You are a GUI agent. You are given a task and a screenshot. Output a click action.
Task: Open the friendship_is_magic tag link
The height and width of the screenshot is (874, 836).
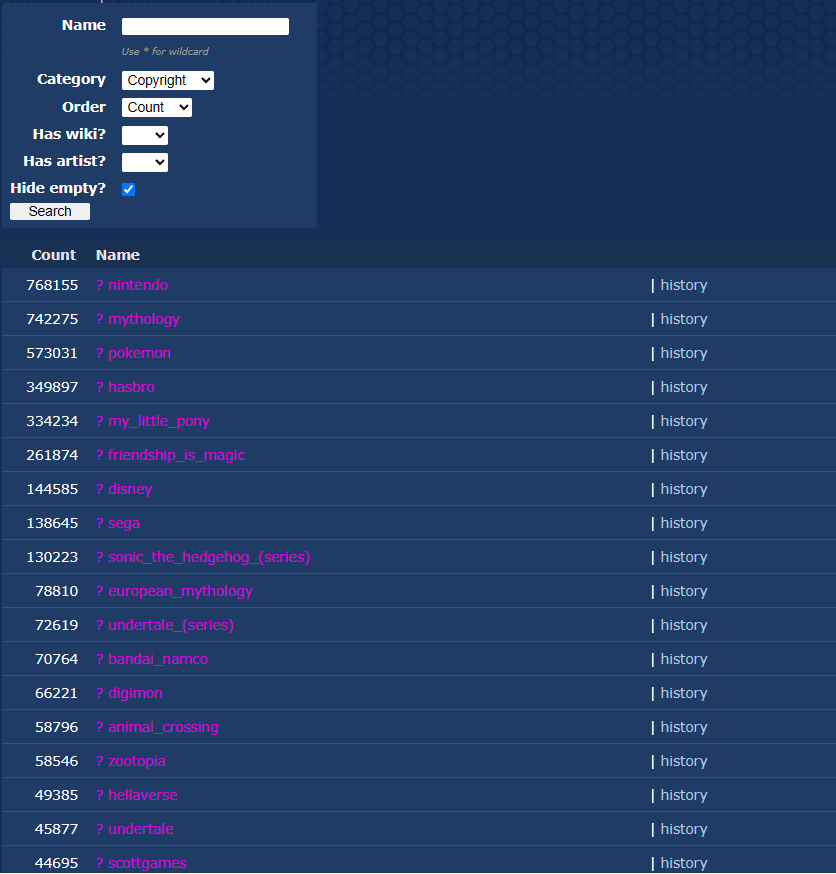click(x=176, y=455)
